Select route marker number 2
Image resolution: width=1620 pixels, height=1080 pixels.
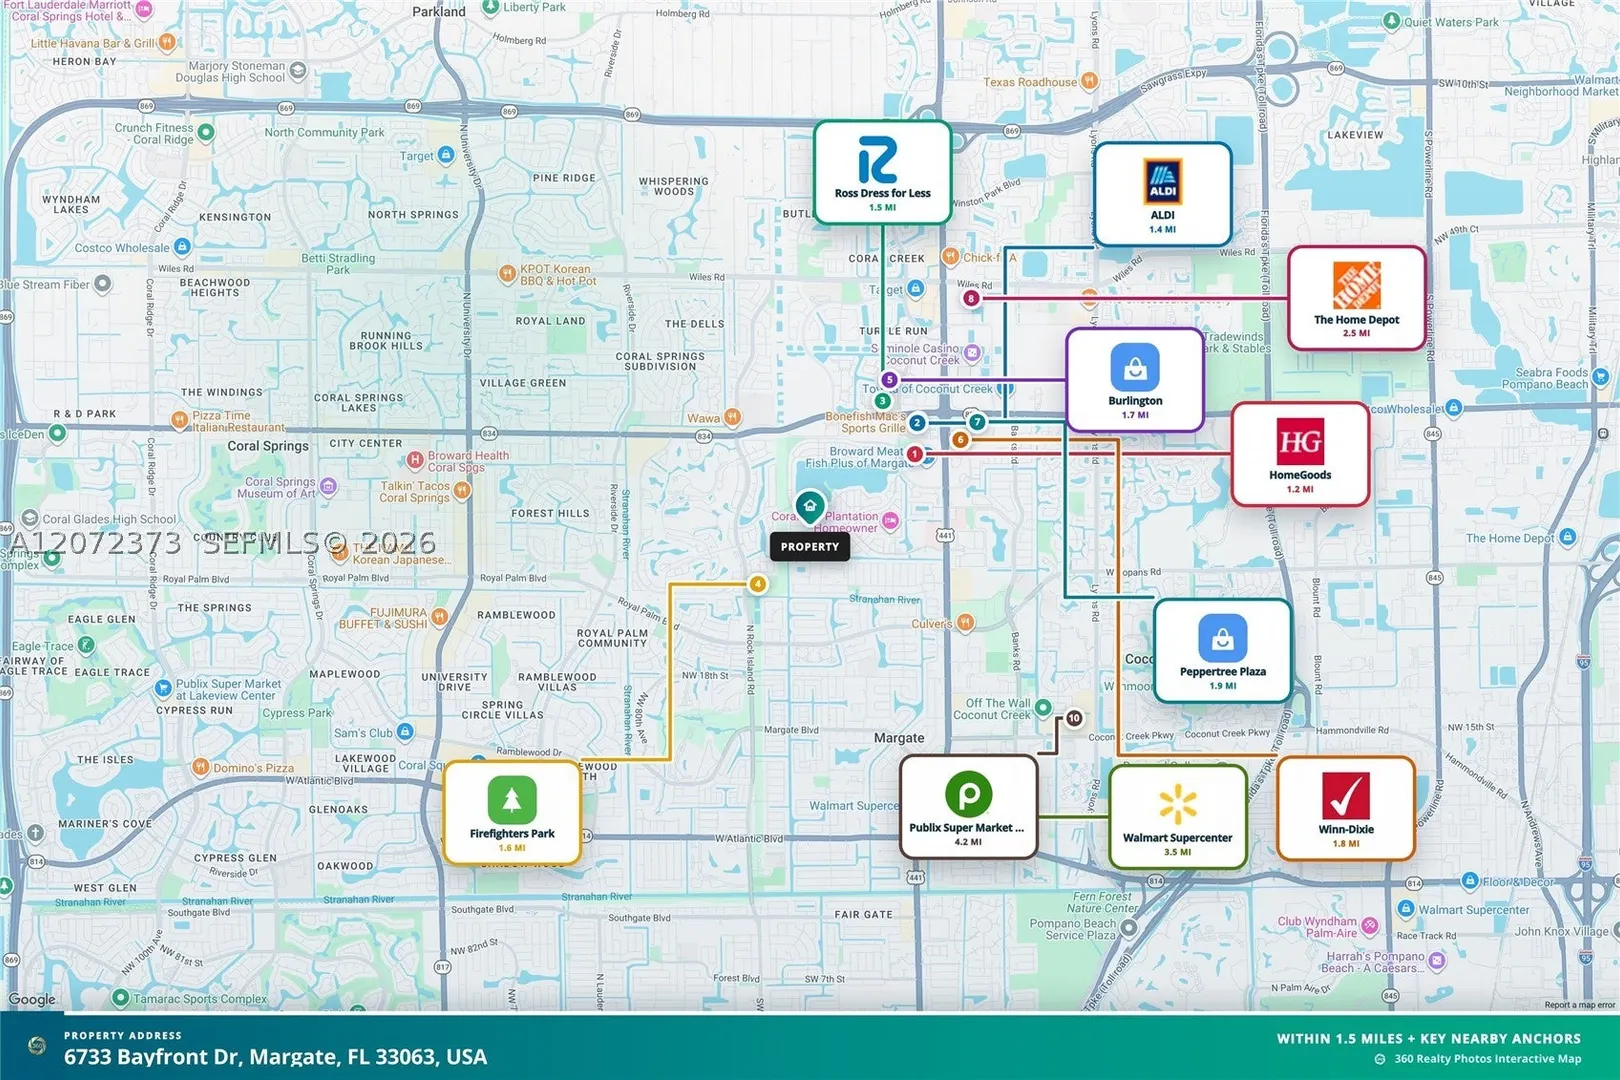click(917, 423)
